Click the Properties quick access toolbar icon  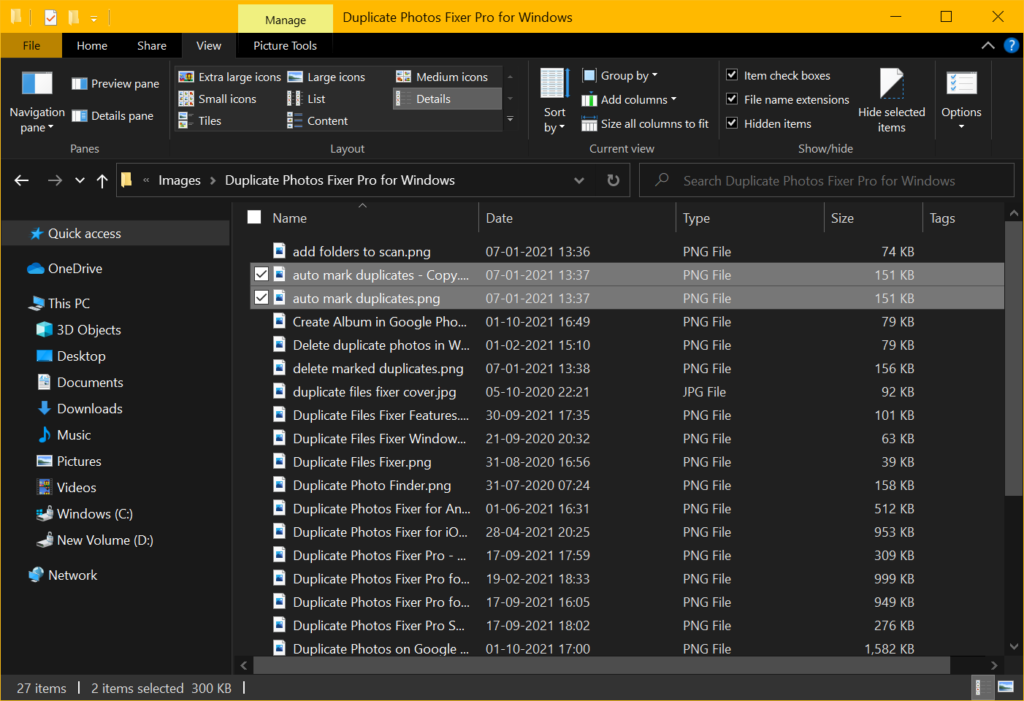[x=50, y=18]
